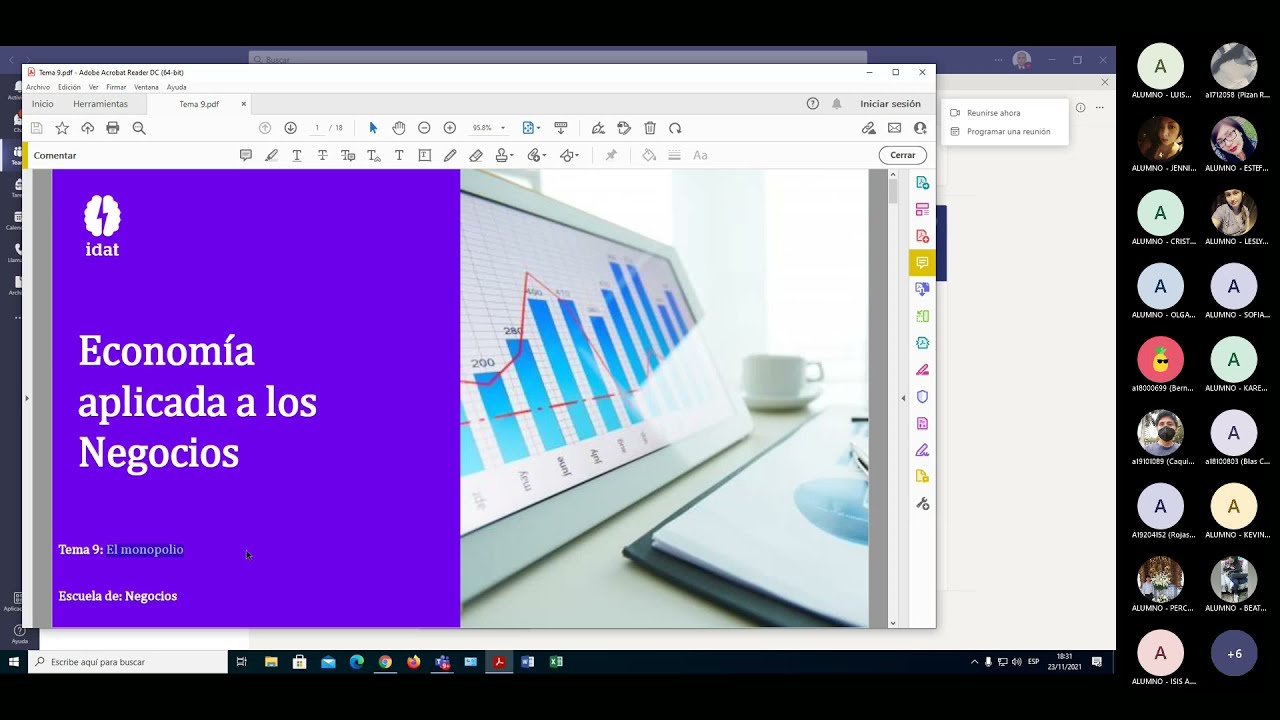Choose the underline text tool
Screen dimensions: 1280x720
click(297, 155)
